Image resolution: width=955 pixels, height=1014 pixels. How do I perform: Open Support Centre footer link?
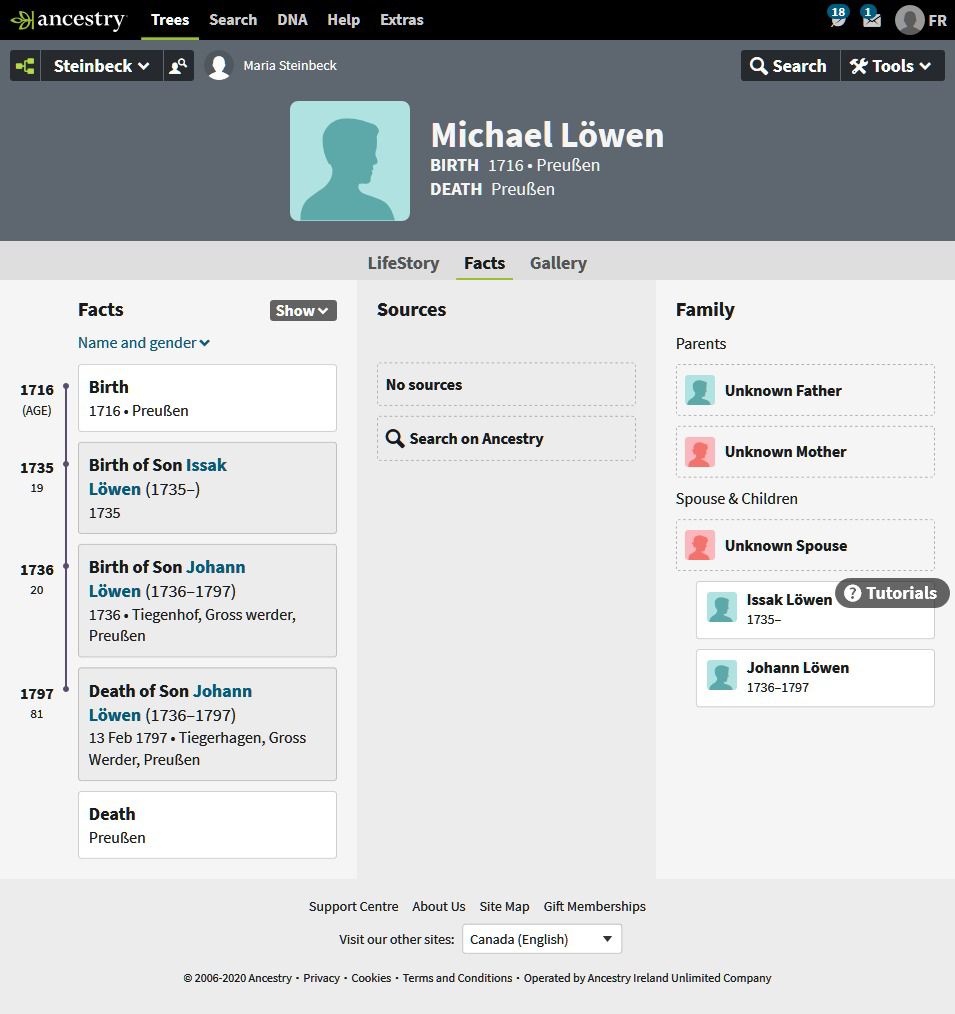click(x=354, y=907)
